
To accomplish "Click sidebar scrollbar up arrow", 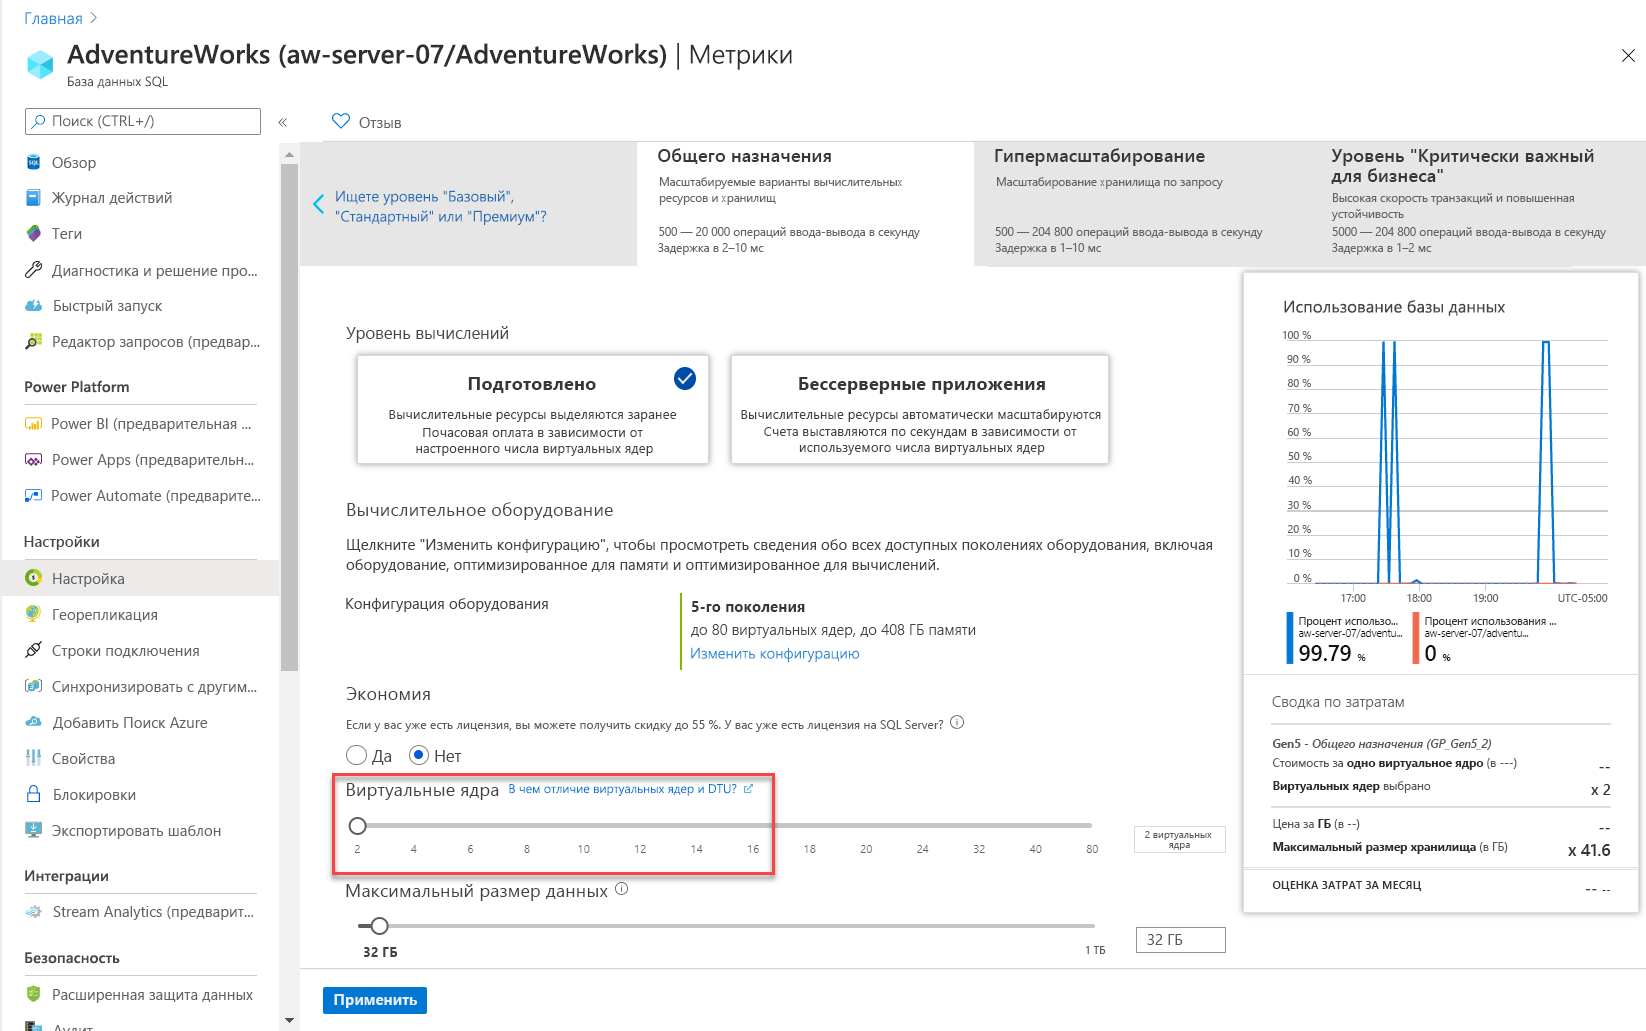I will click(x=290, y=155).
